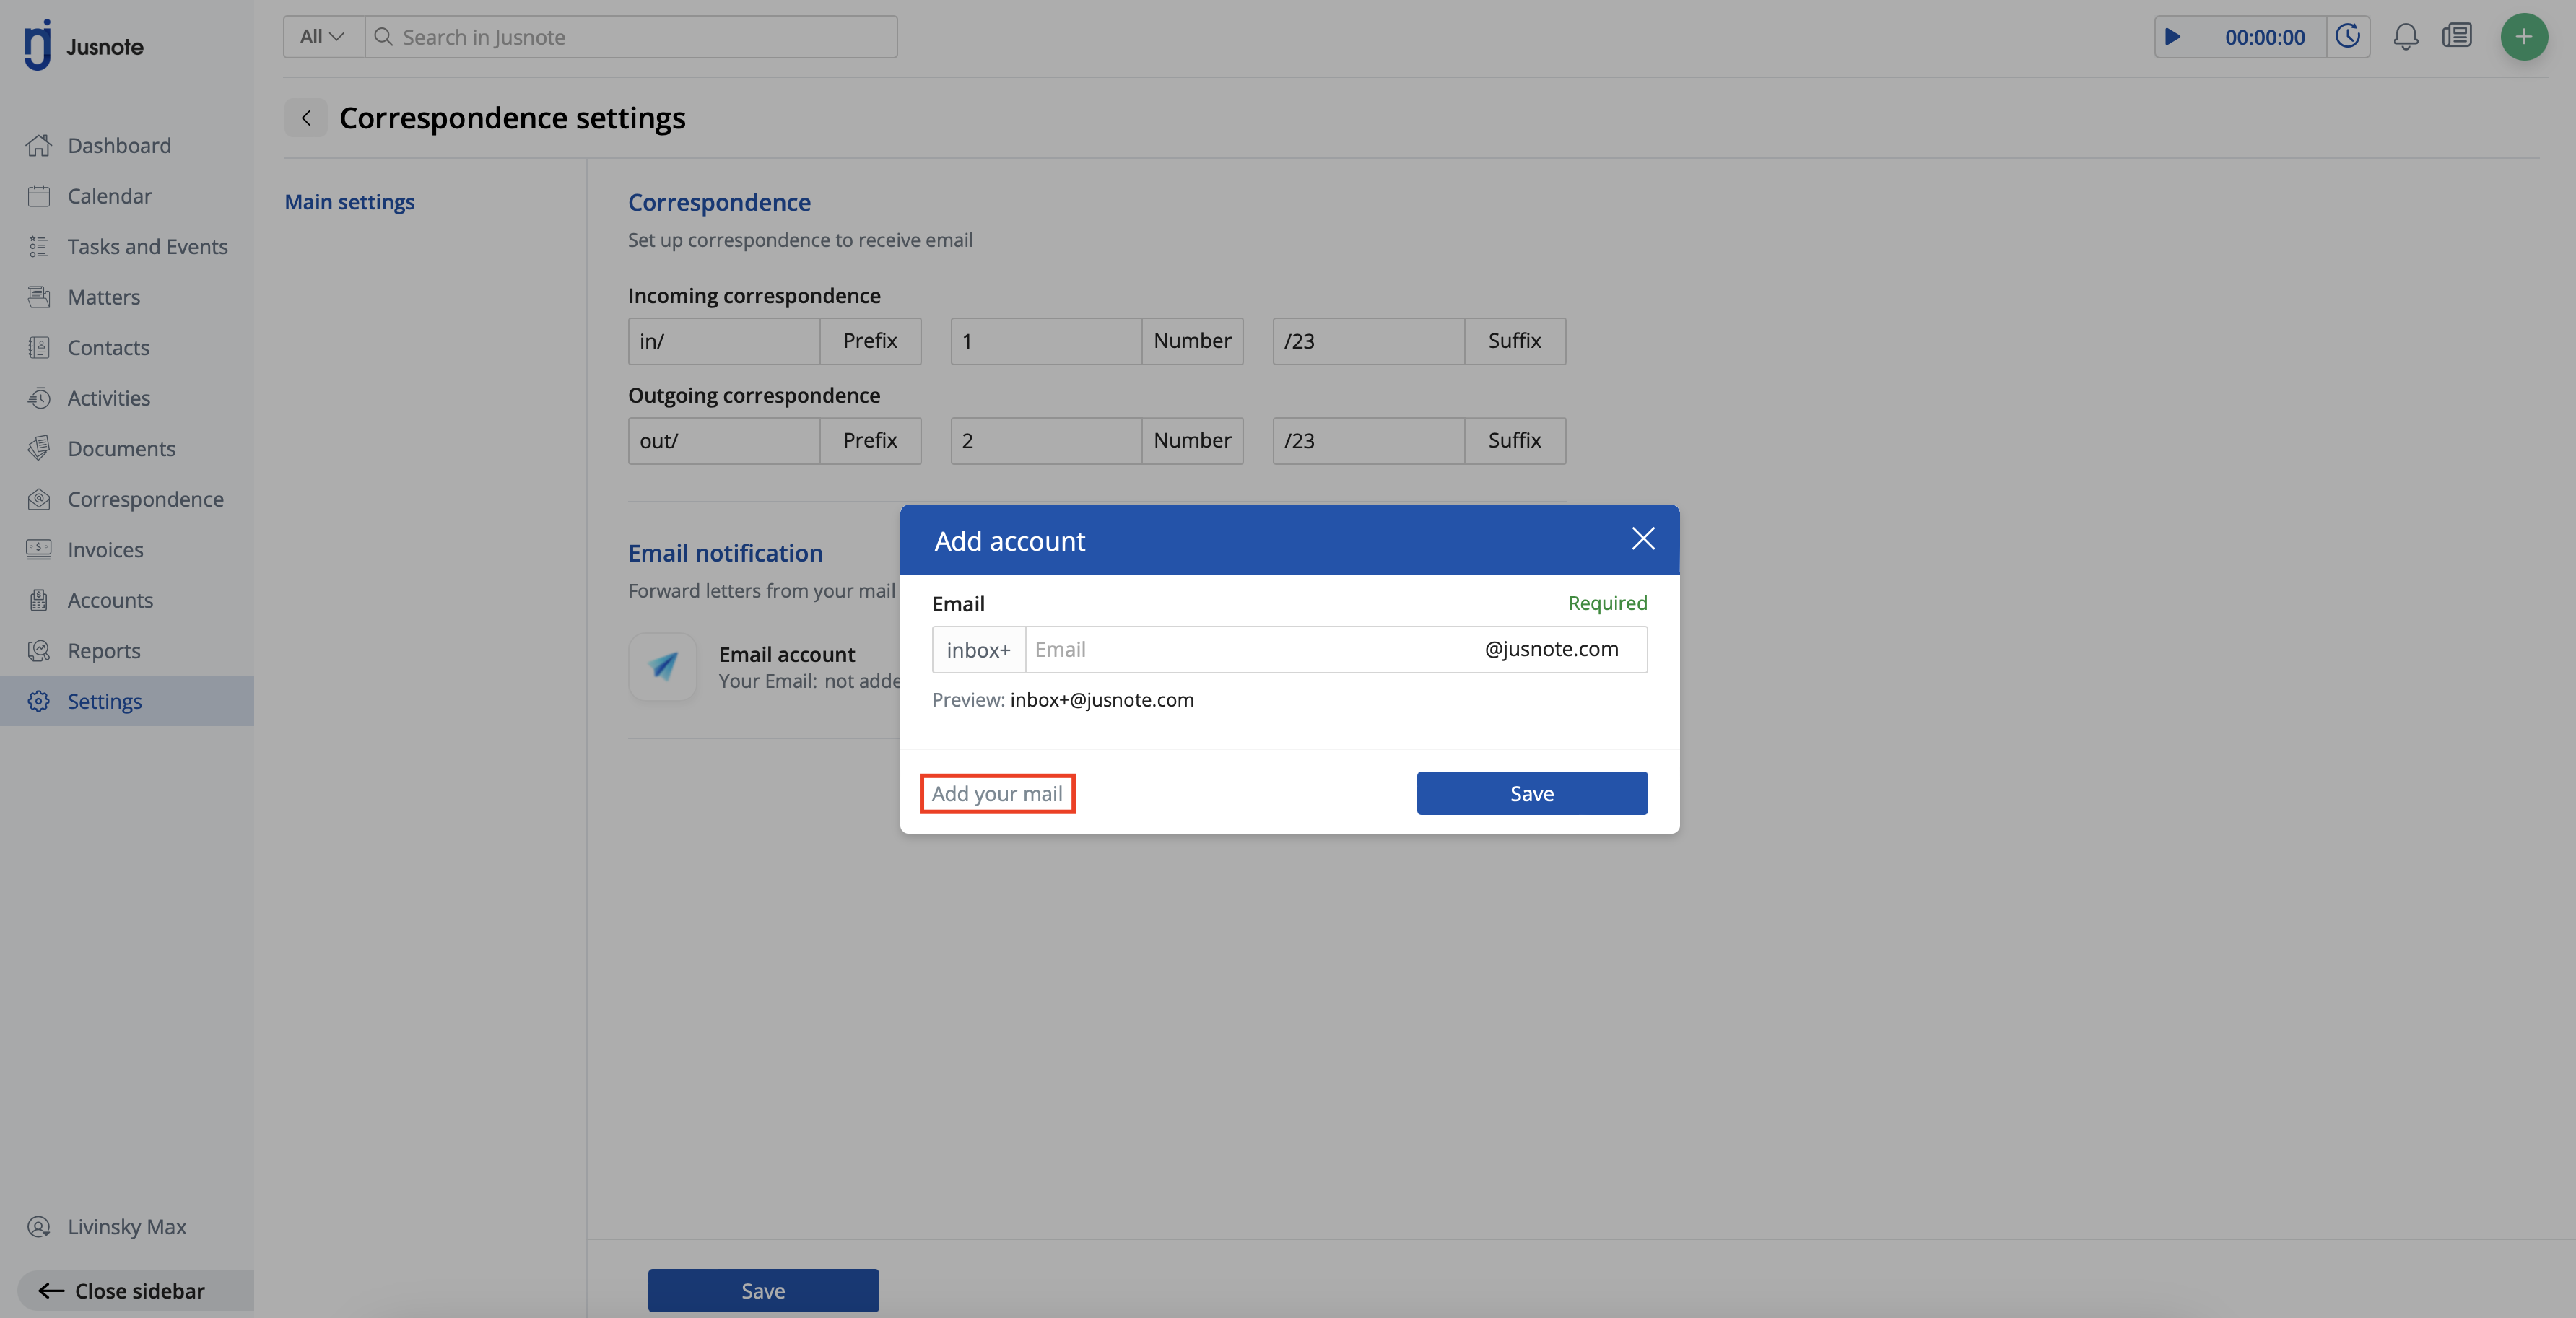Viewport: 2576px width, 1318px height.
Task: Click the Invoices bill icon
Action: [39, 549]
